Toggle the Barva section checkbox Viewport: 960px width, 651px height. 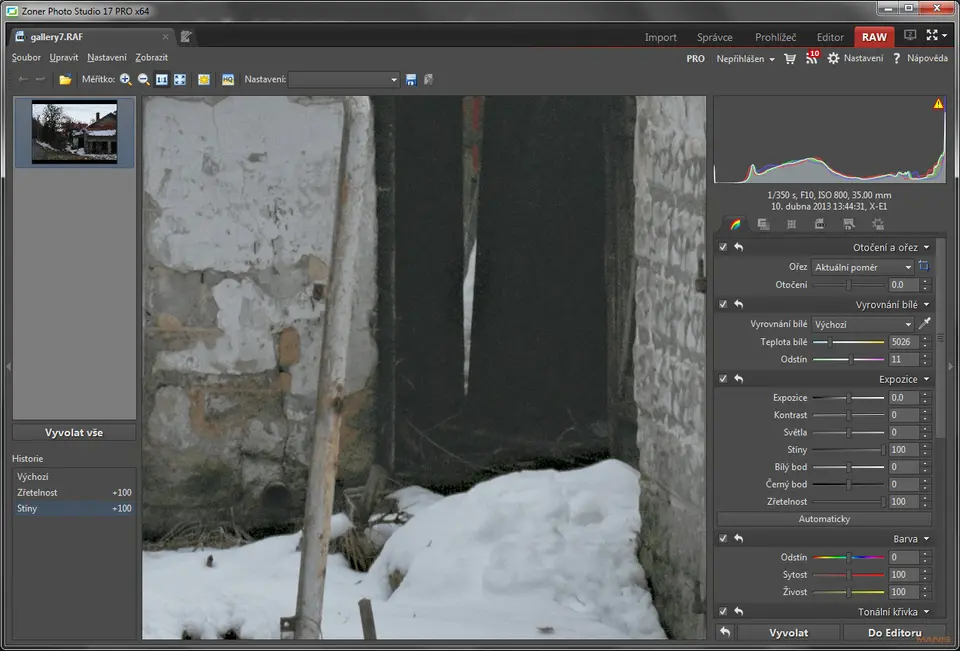pos(723,538)
